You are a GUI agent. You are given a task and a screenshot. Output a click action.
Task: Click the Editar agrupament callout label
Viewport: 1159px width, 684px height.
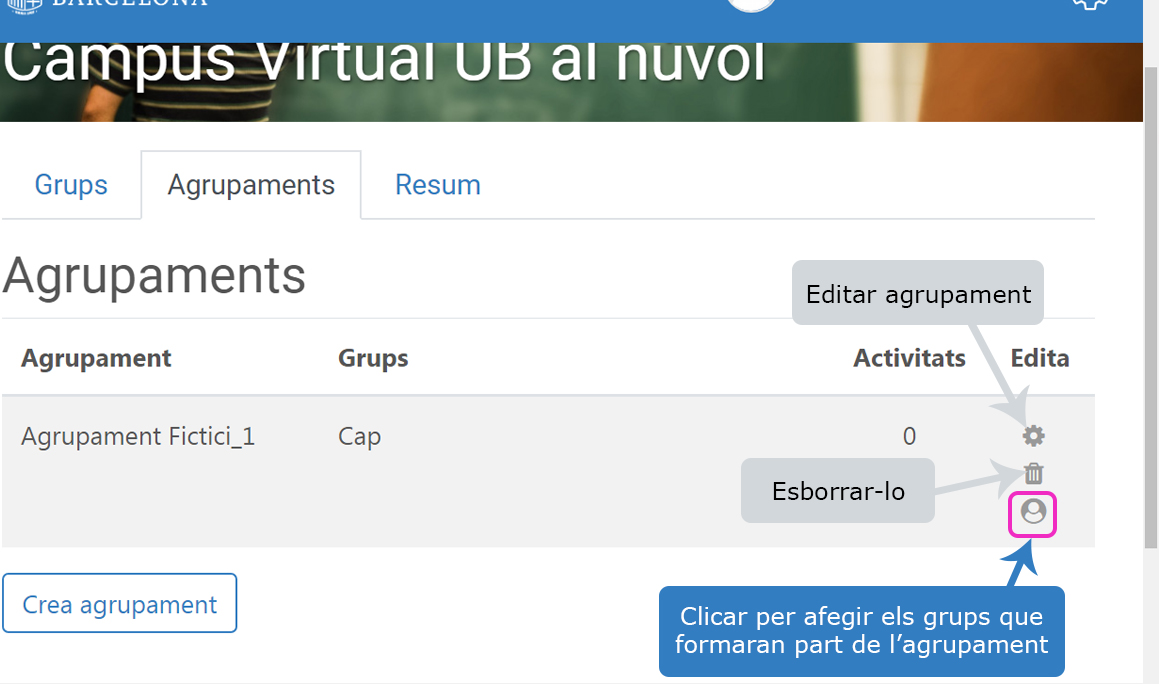point(917,294)
